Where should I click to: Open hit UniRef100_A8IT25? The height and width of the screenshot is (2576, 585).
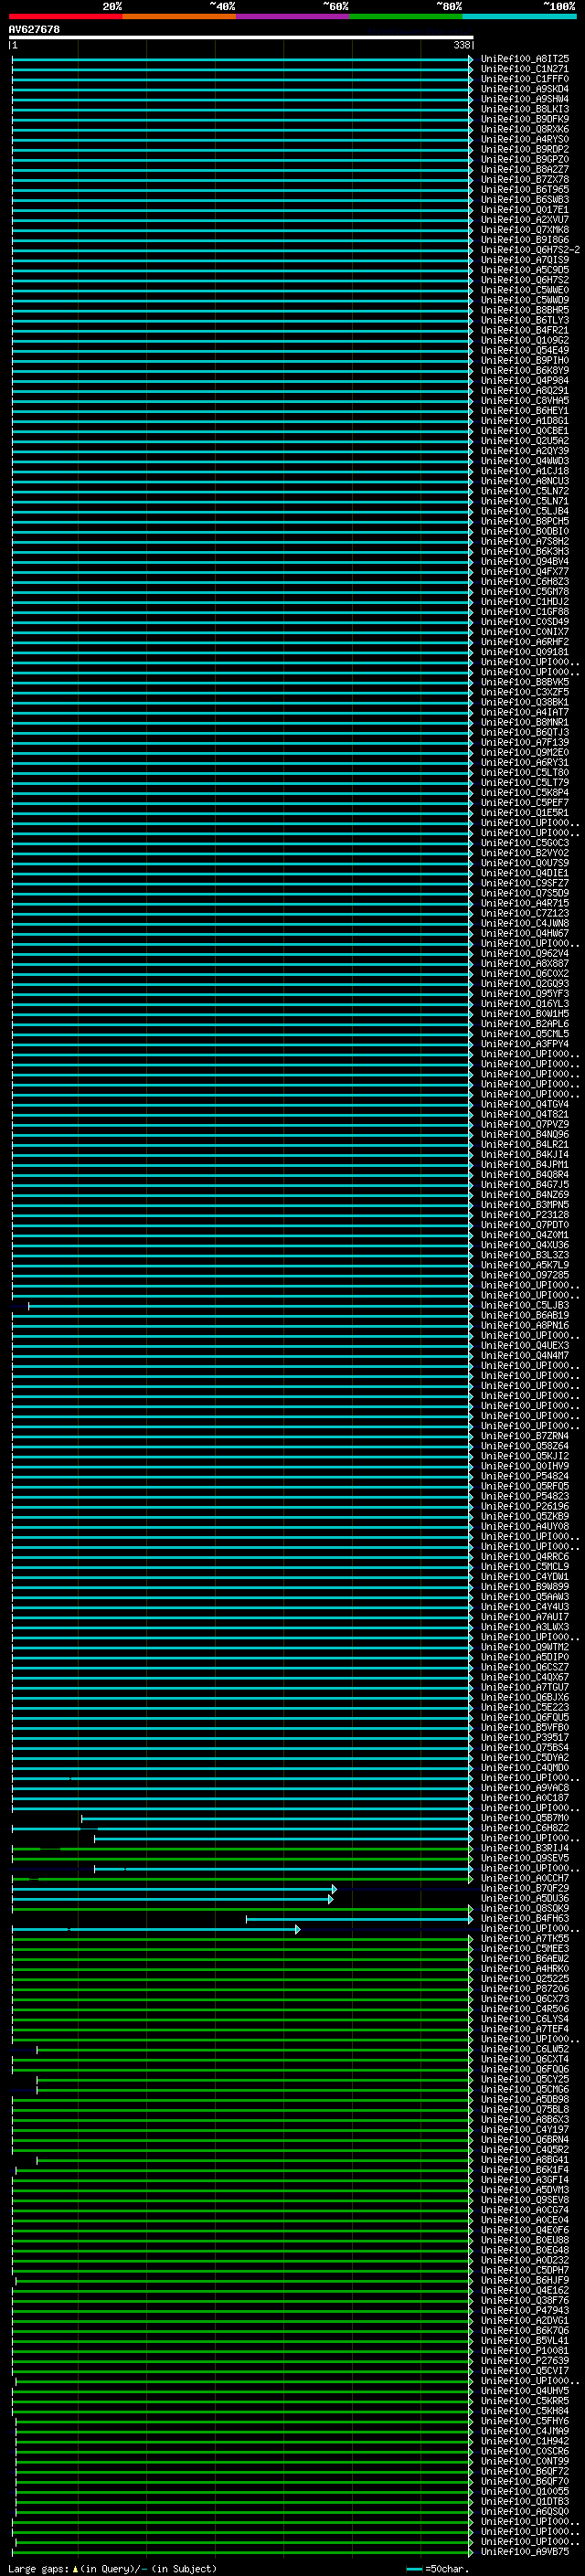[525, 59]
